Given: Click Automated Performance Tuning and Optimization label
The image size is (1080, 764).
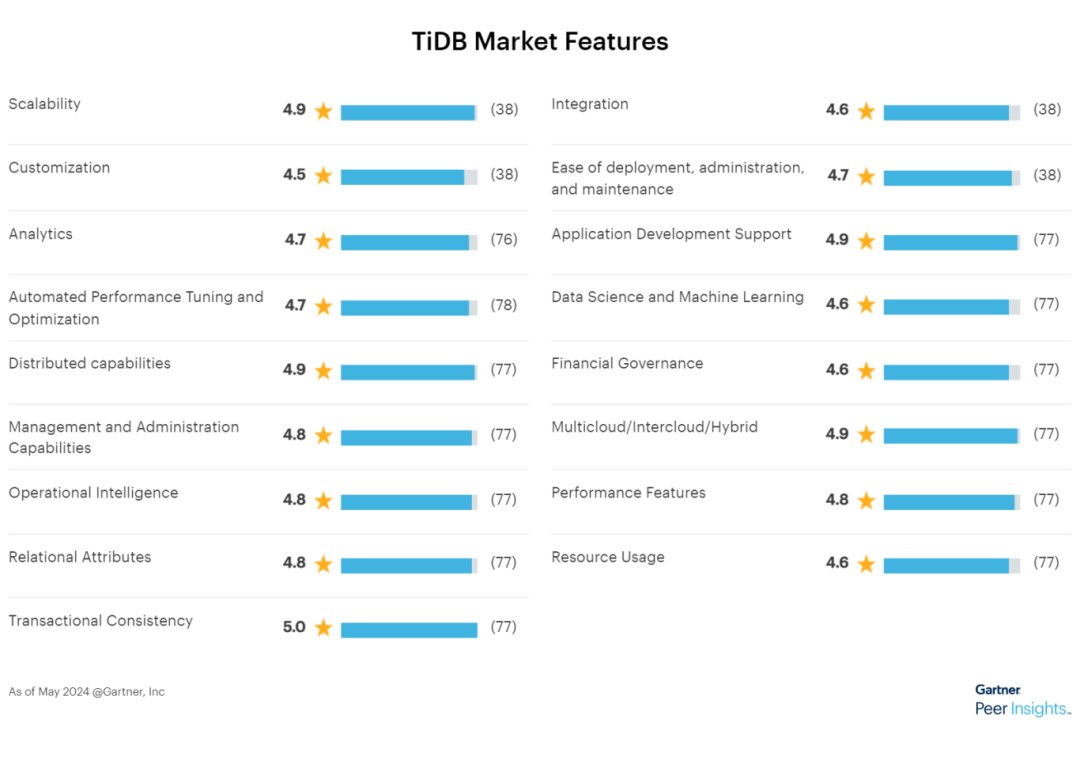Looking at the screenshot, I should point(136,308).
